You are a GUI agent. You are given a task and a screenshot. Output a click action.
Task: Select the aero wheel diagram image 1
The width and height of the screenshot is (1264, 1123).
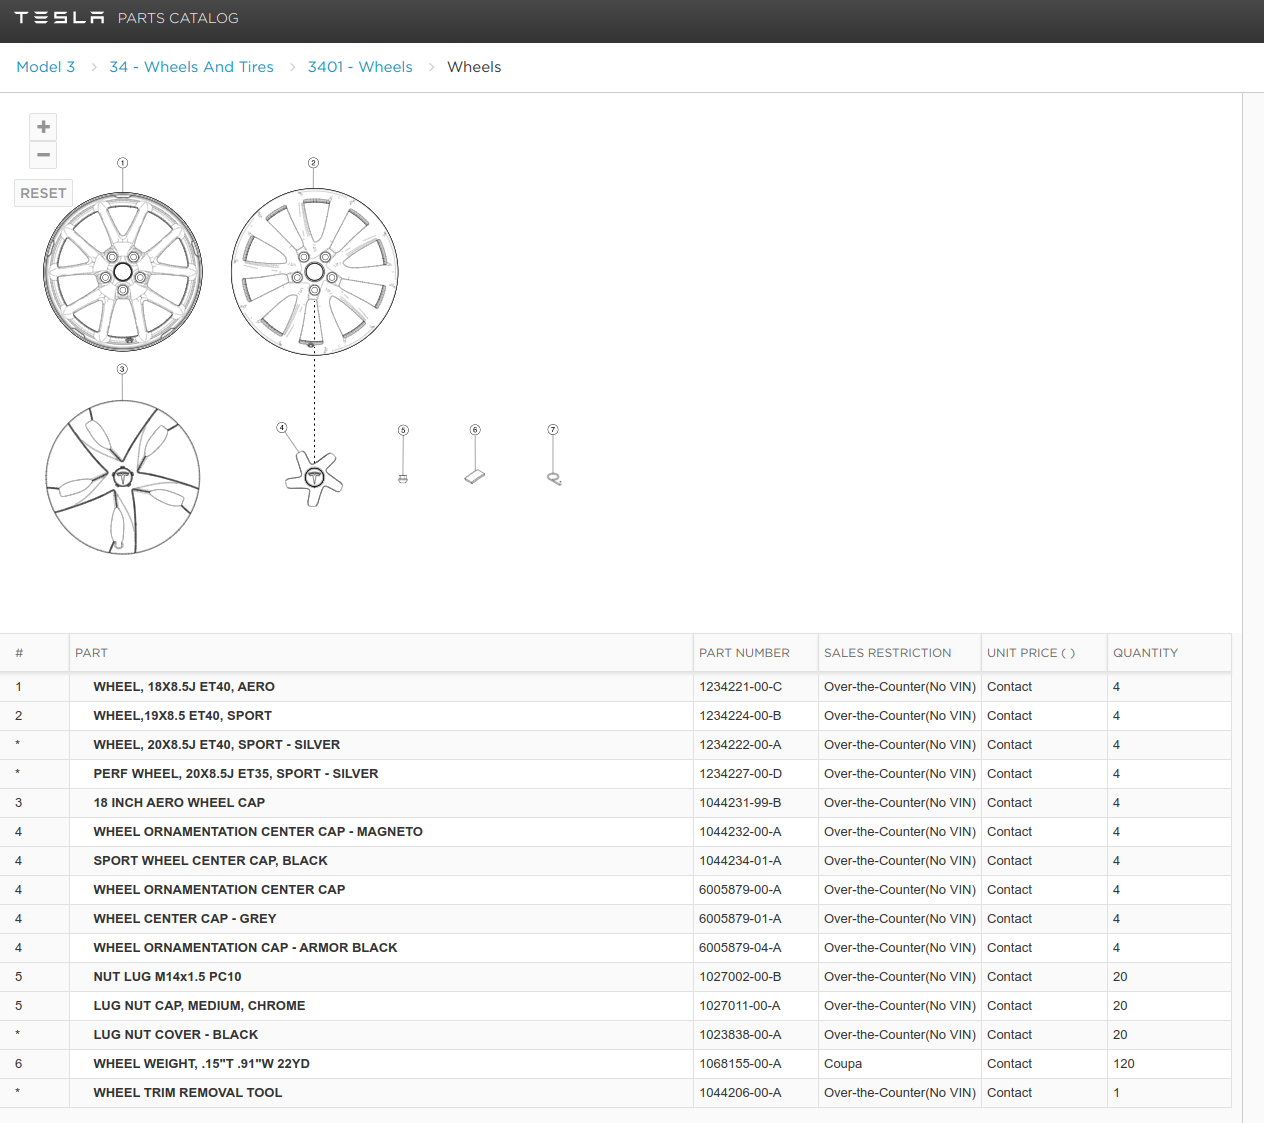(123, 272)
